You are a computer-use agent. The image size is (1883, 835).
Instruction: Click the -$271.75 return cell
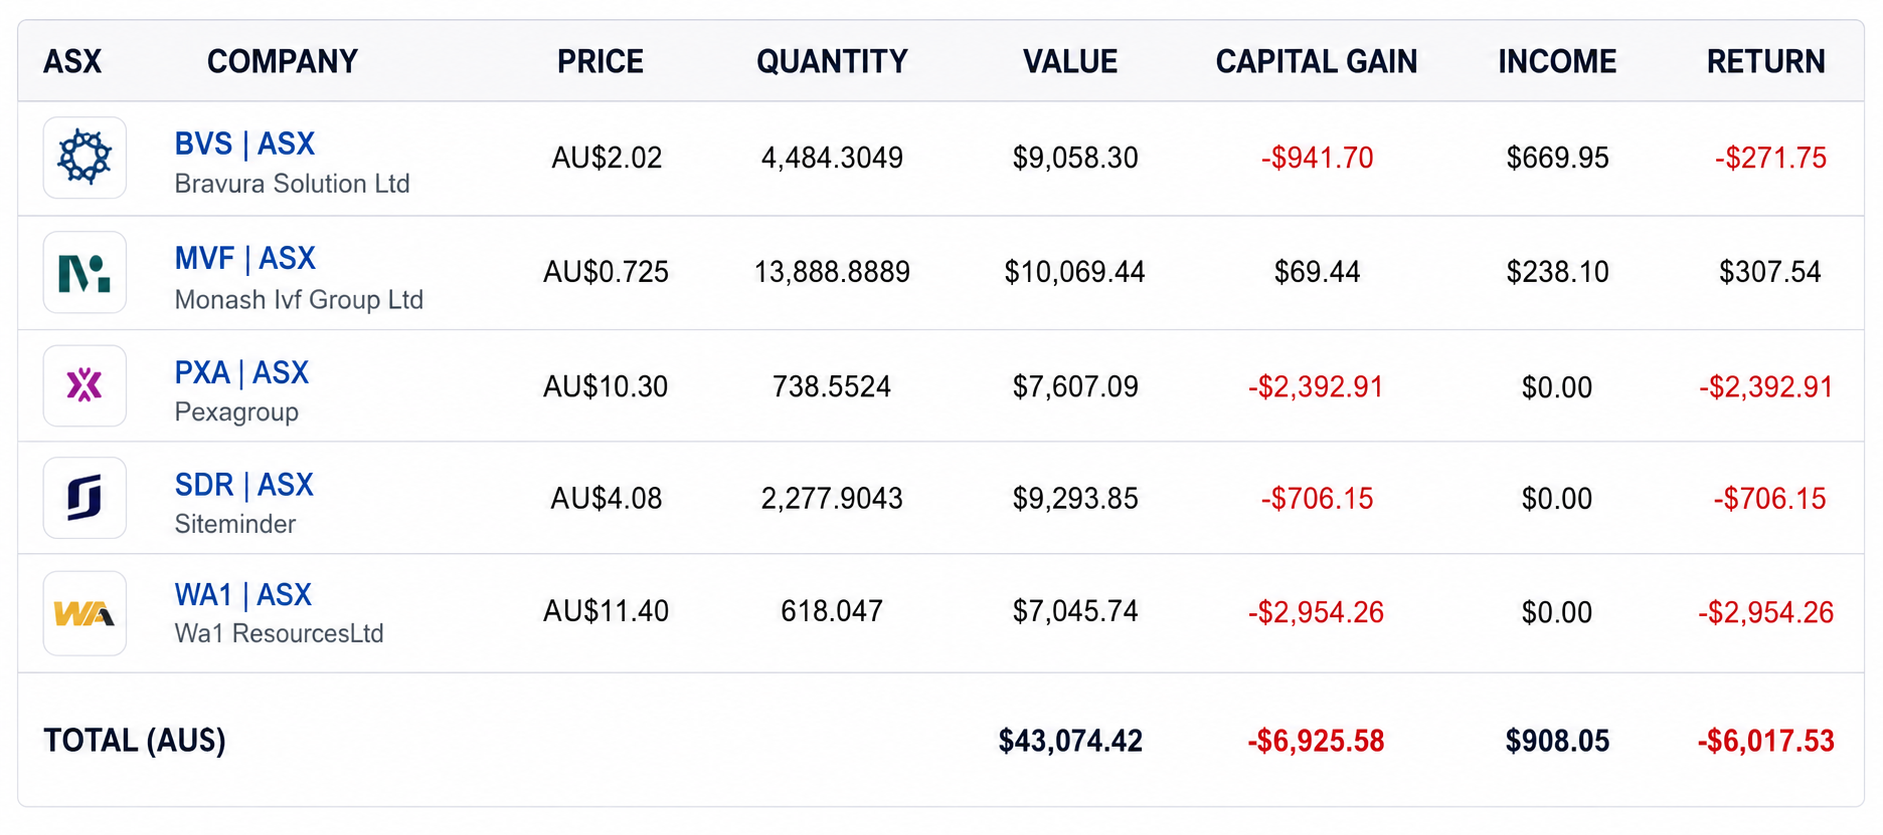click(1770, 158)
